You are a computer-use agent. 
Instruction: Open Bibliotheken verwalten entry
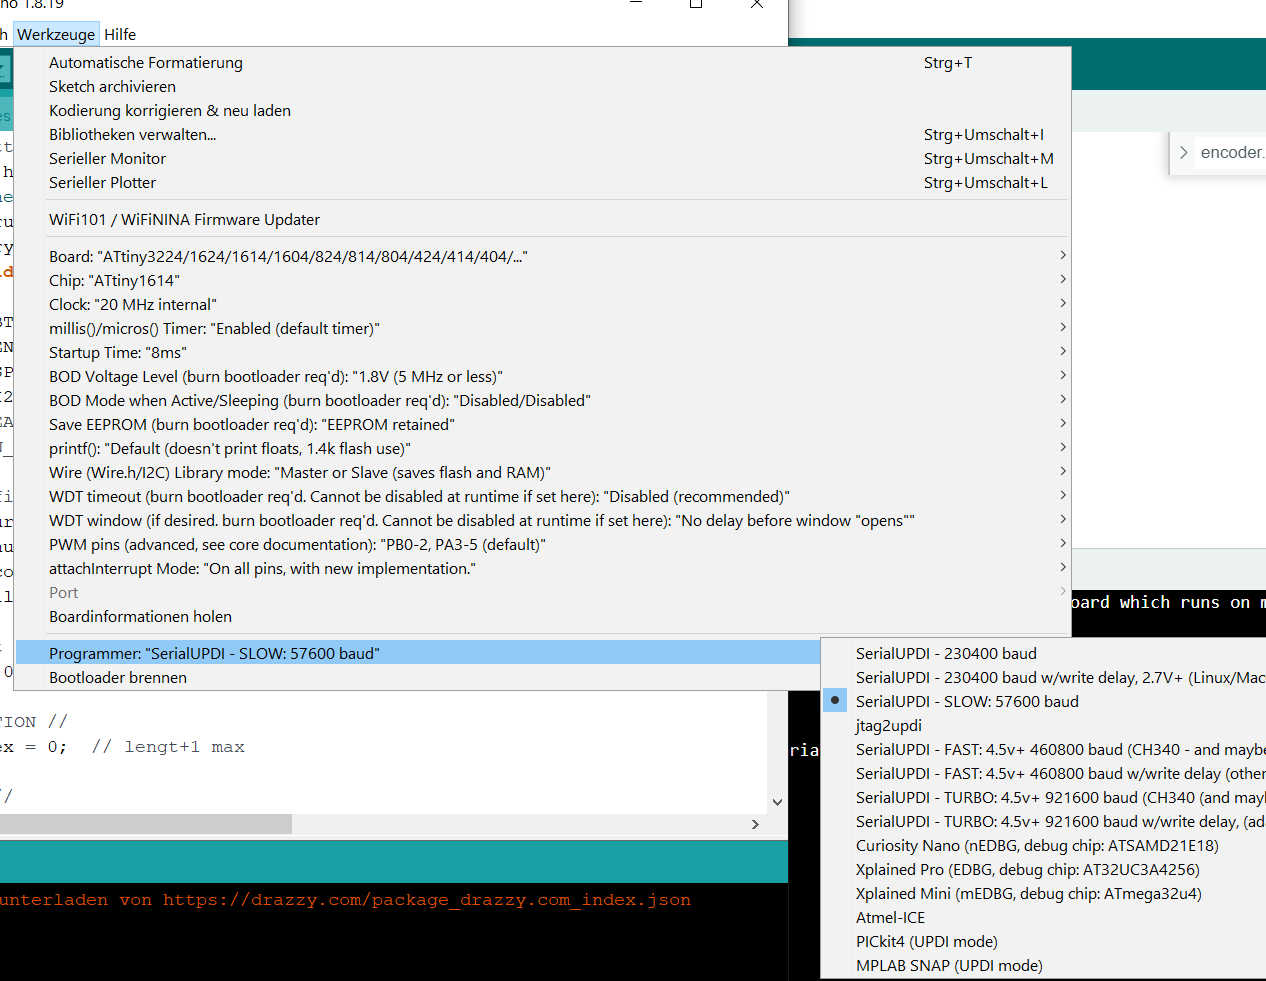[x=132, y=134]
